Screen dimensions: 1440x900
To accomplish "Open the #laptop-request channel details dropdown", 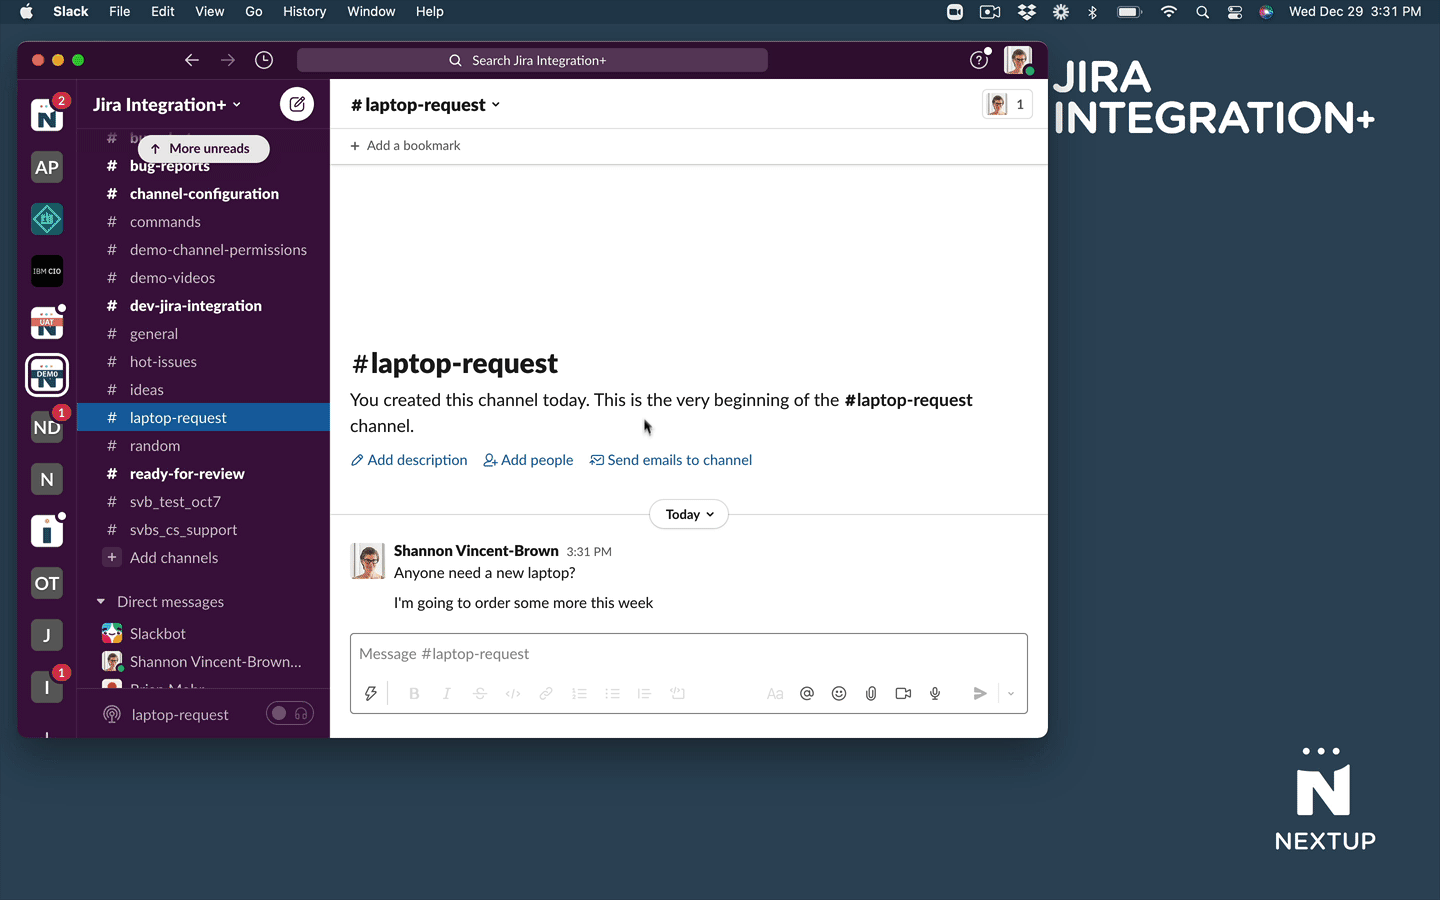I will pos(426,104).
